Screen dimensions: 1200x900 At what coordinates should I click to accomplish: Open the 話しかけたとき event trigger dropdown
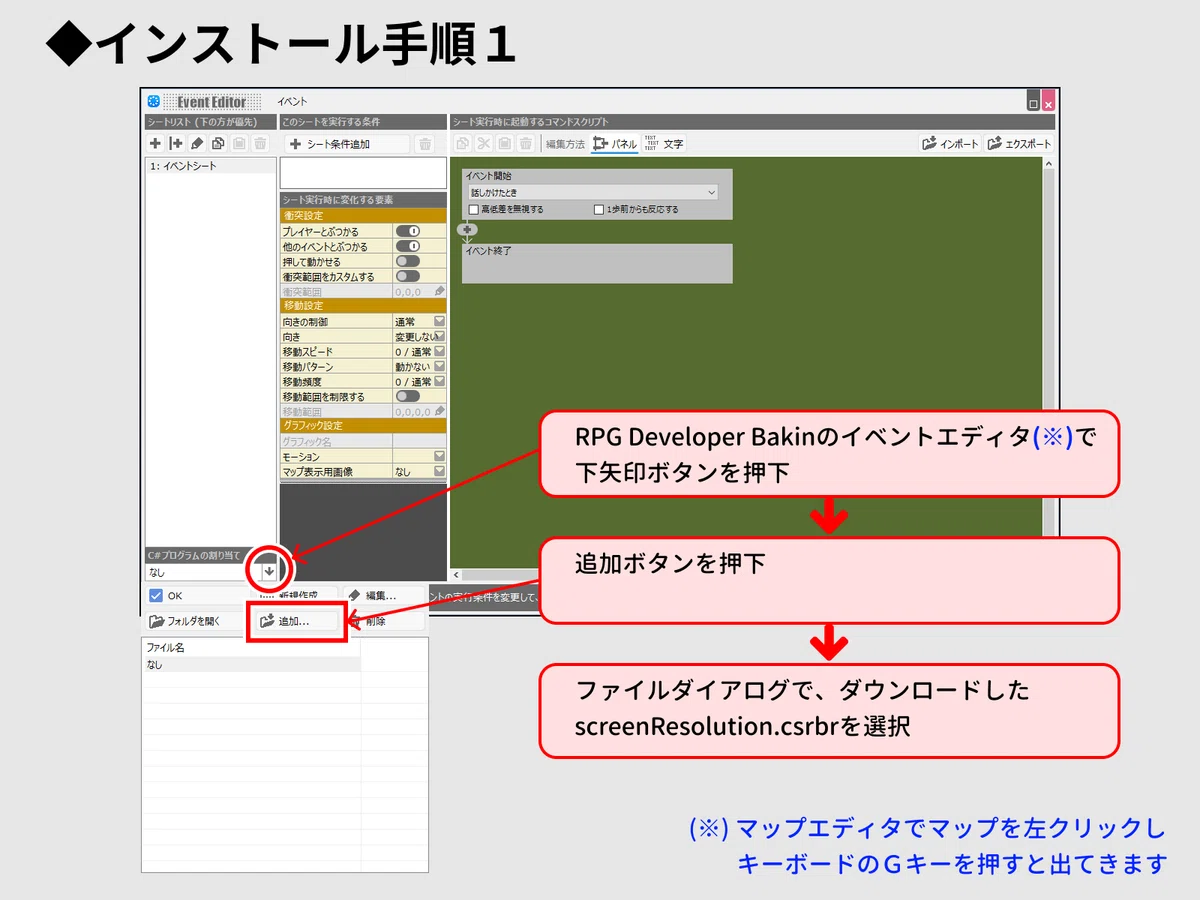[x=592, y=192]
